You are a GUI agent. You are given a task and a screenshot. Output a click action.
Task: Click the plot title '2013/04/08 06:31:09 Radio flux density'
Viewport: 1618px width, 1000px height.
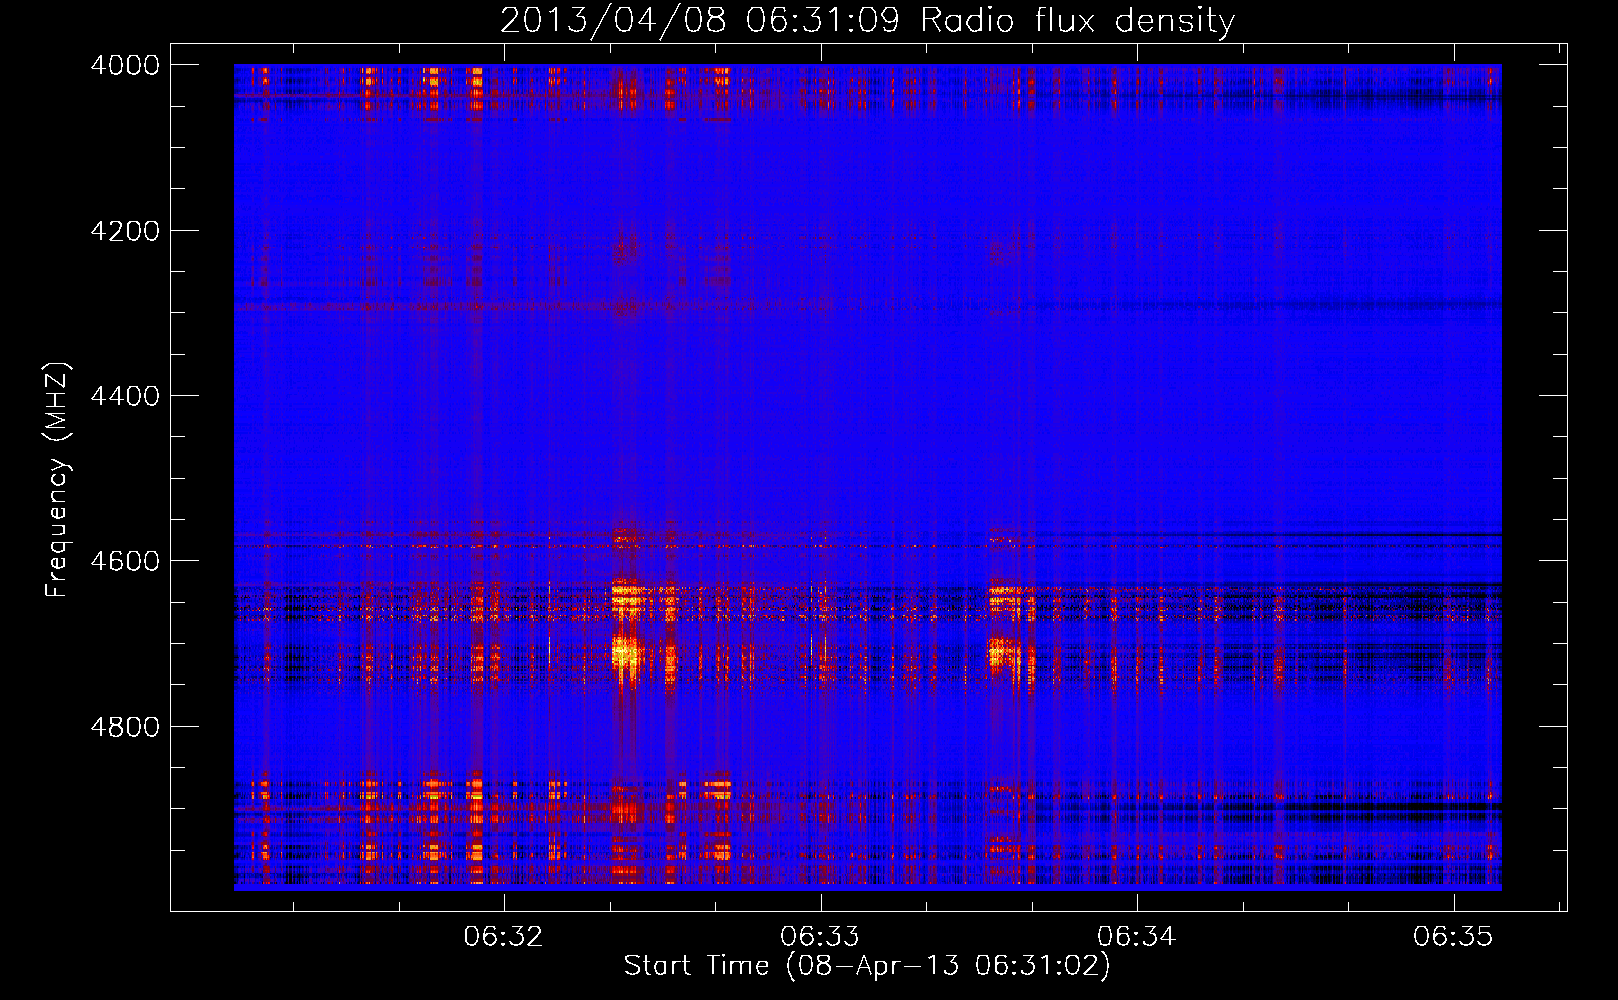[x=868, y=20]
